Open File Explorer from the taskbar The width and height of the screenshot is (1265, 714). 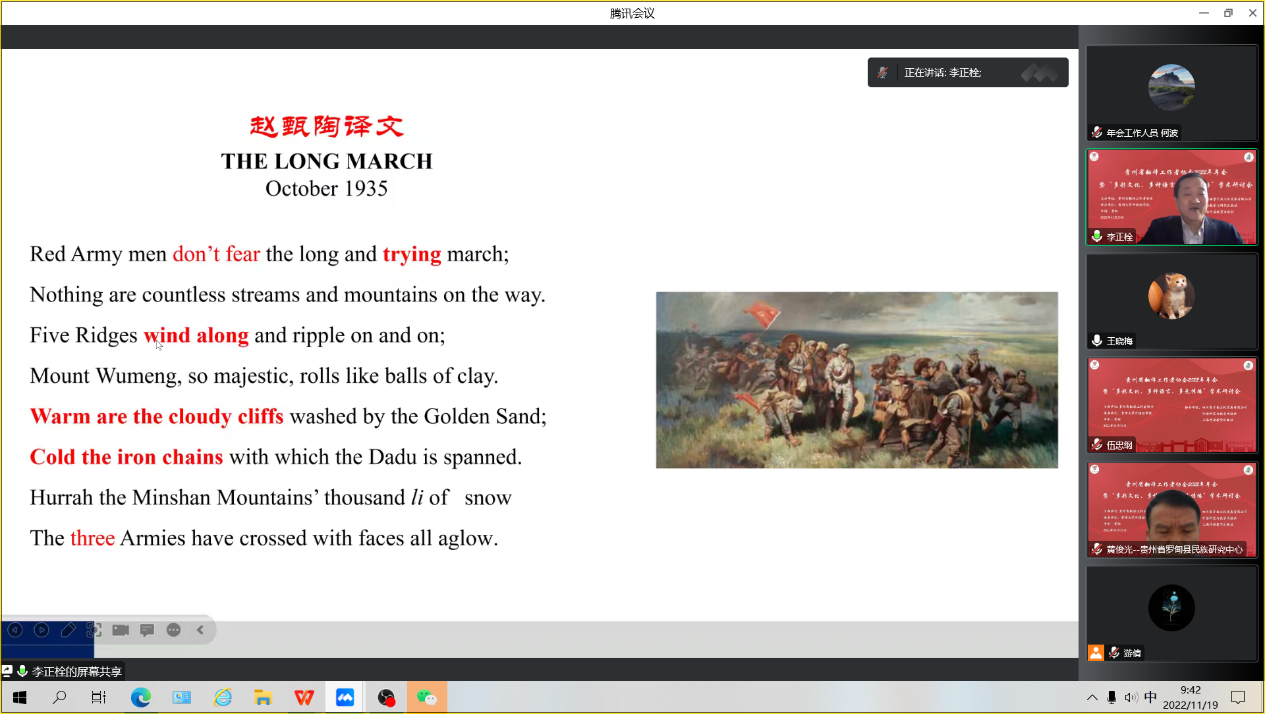pos(263,698)
